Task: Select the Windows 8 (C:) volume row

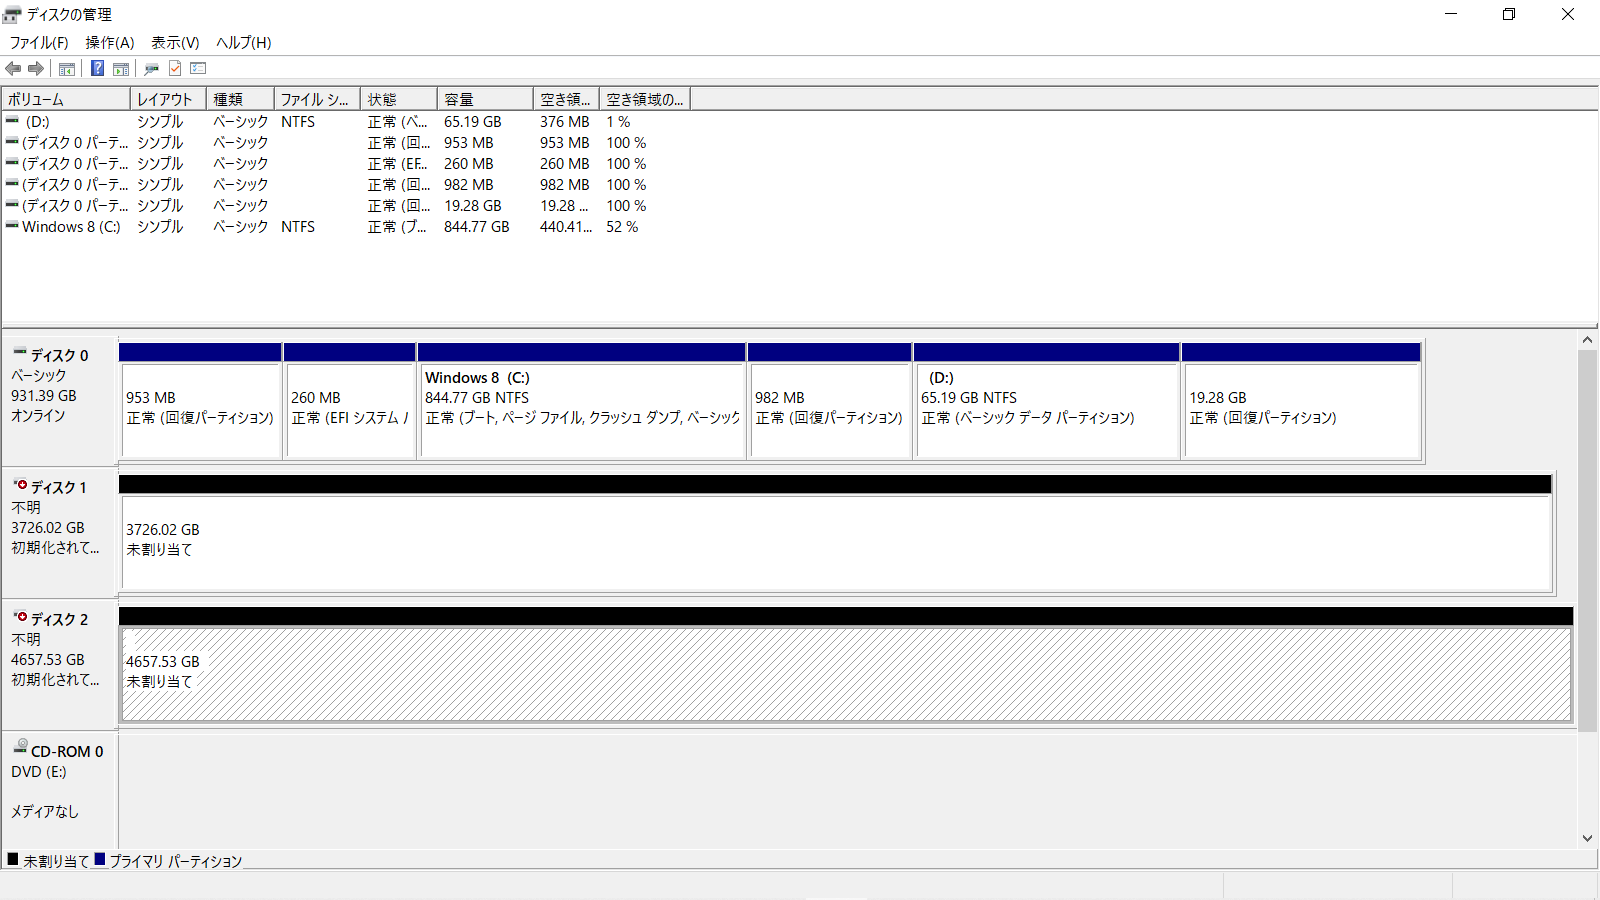Action: 71,227
